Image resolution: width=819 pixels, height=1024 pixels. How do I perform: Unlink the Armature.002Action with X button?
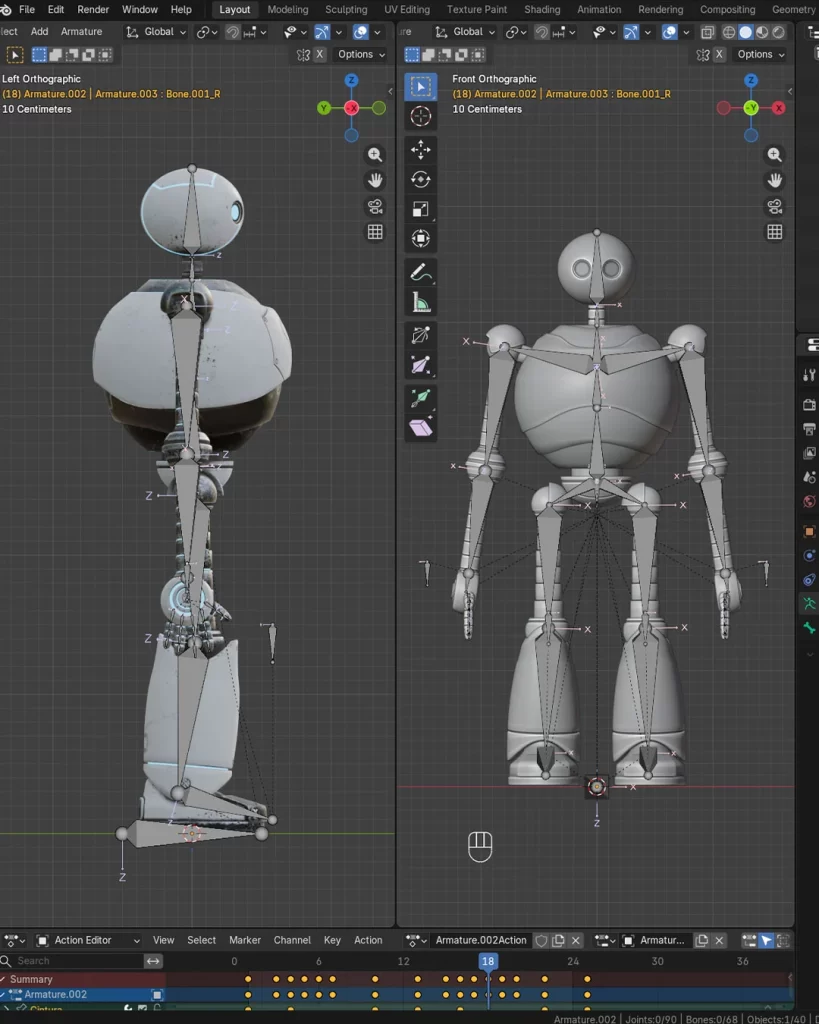coord(575,940)
